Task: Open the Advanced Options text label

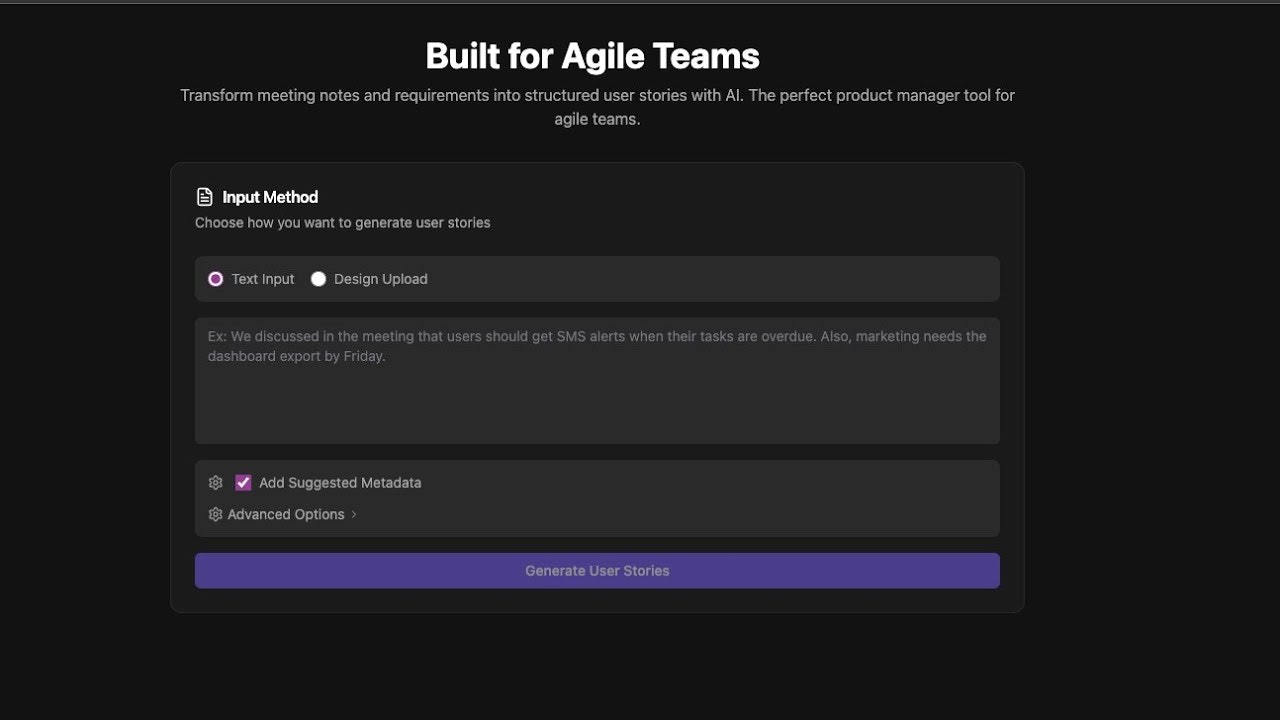Action: tap(286, 514)
